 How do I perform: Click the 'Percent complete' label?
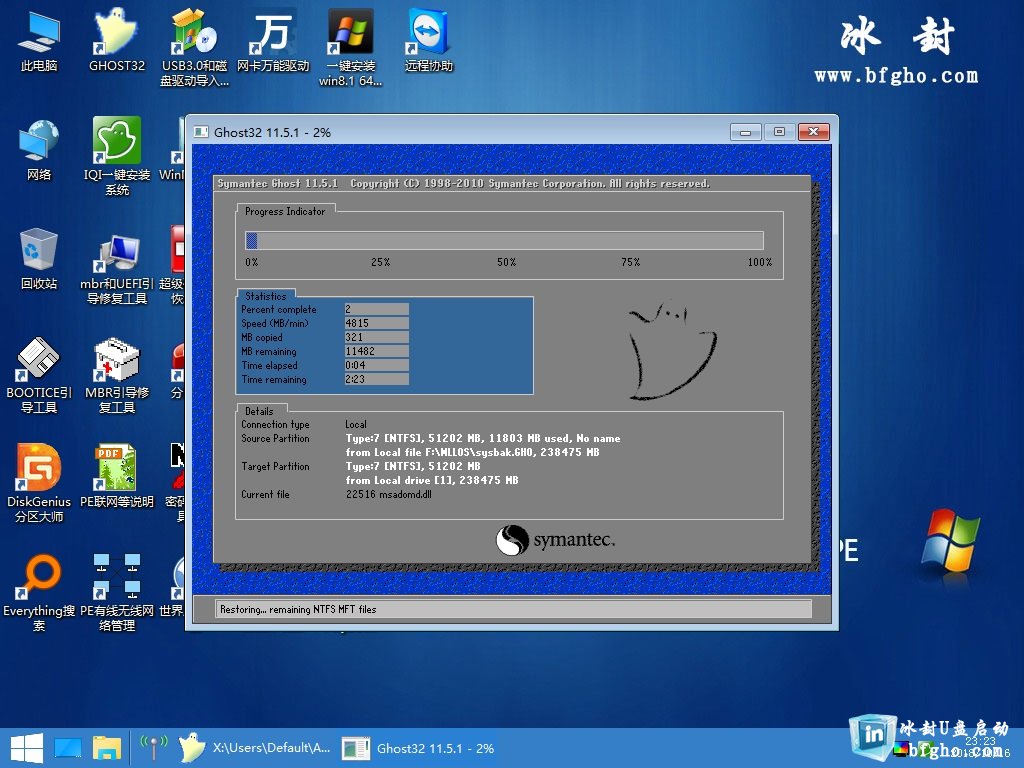point(279,310)
